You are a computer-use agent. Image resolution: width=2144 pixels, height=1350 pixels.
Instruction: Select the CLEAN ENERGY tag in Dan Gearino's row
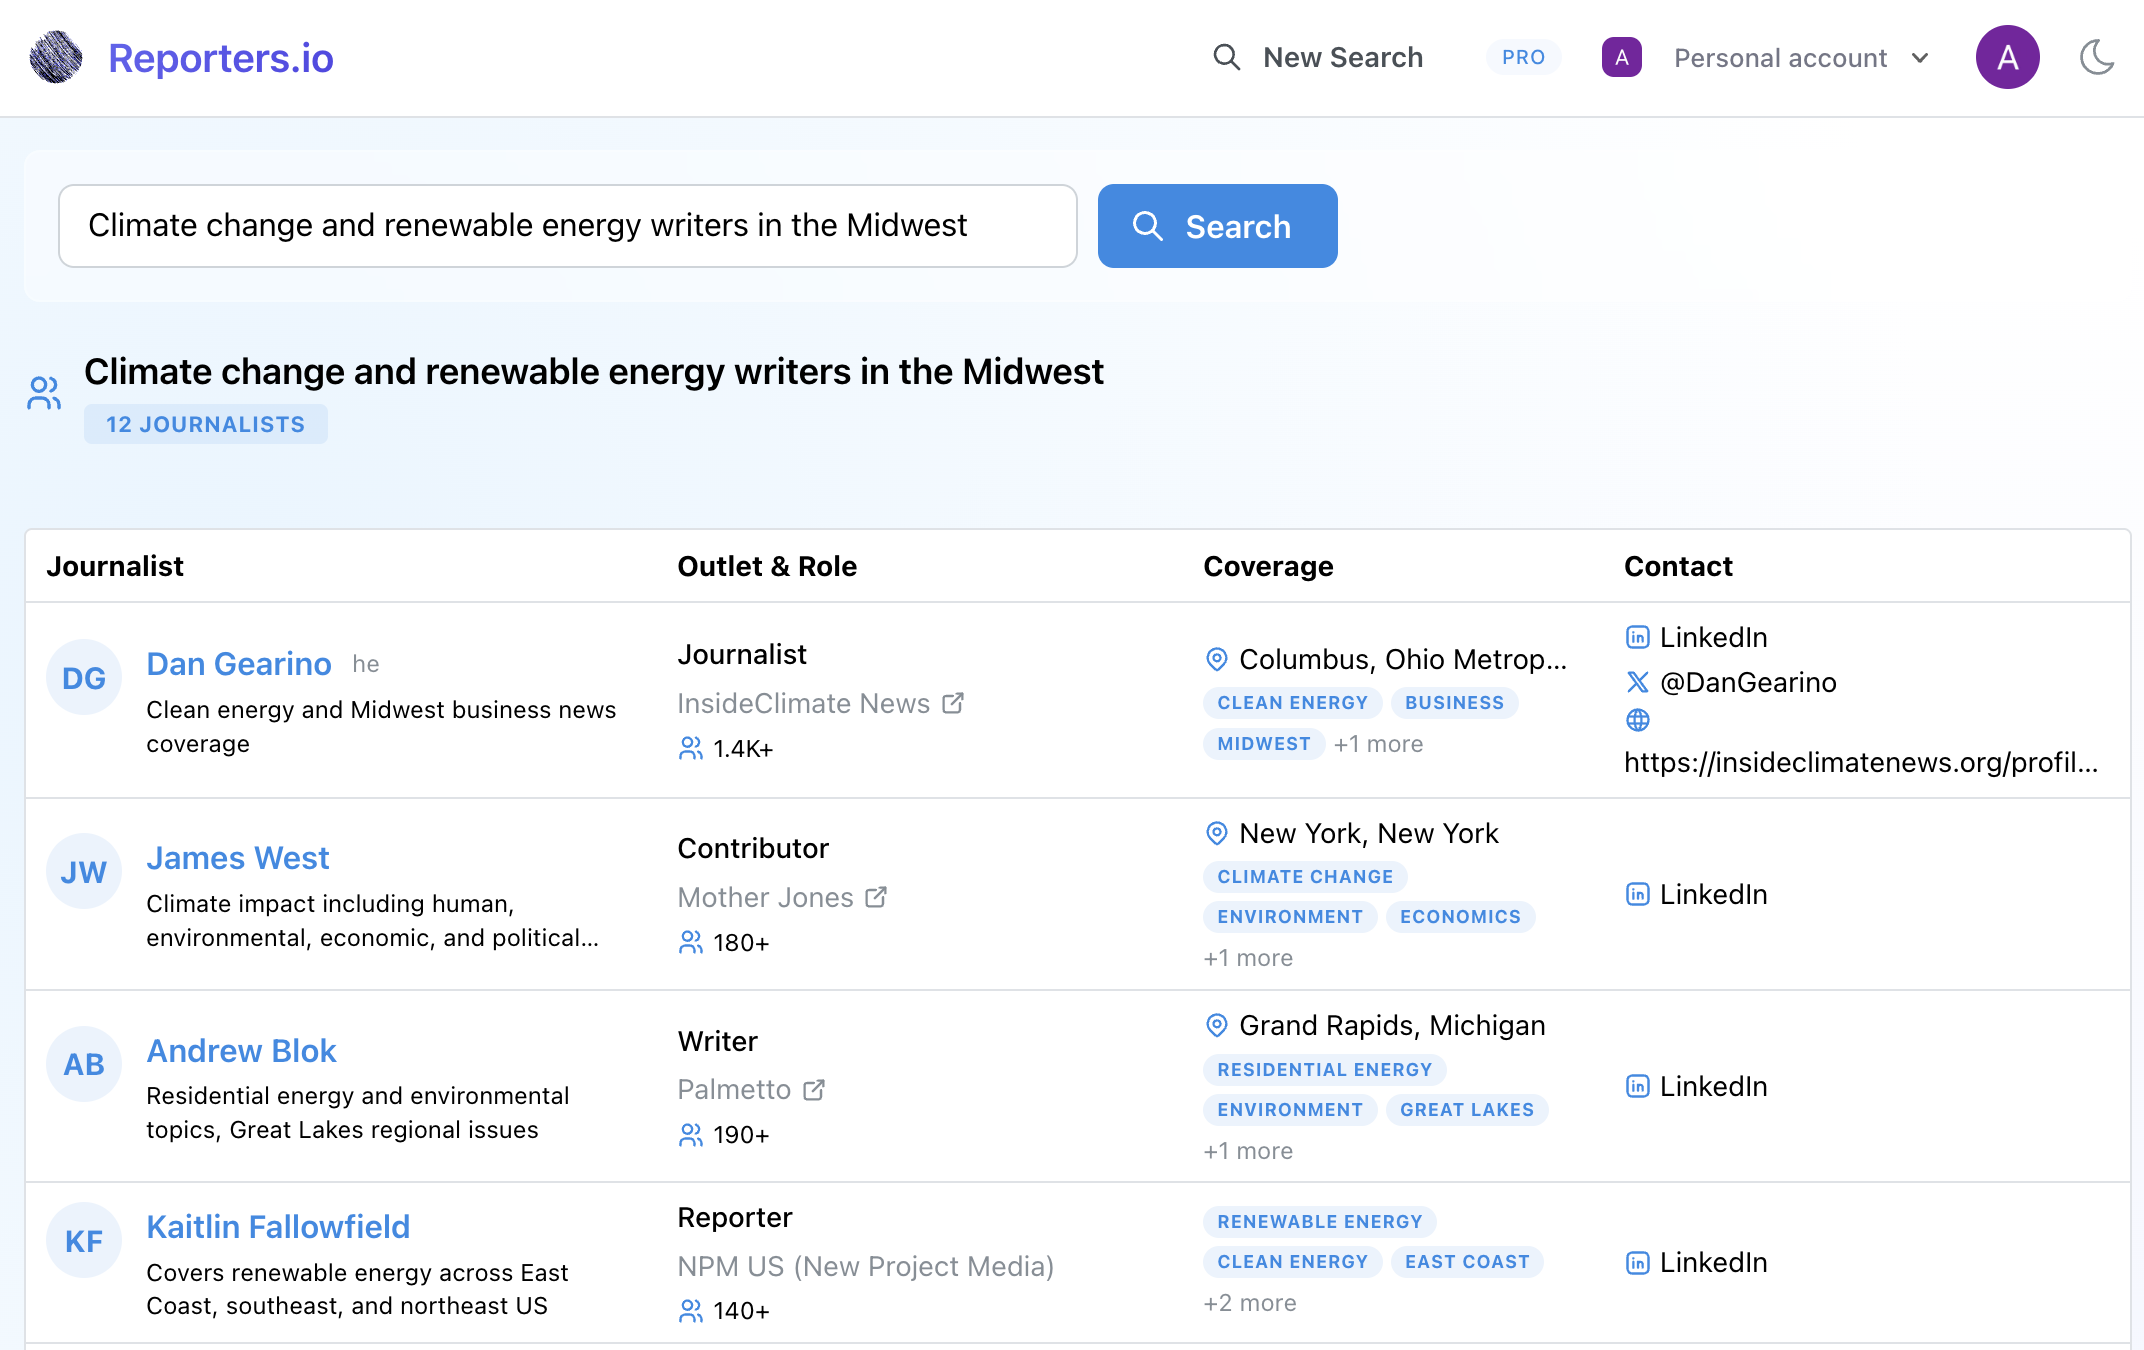1292,703
